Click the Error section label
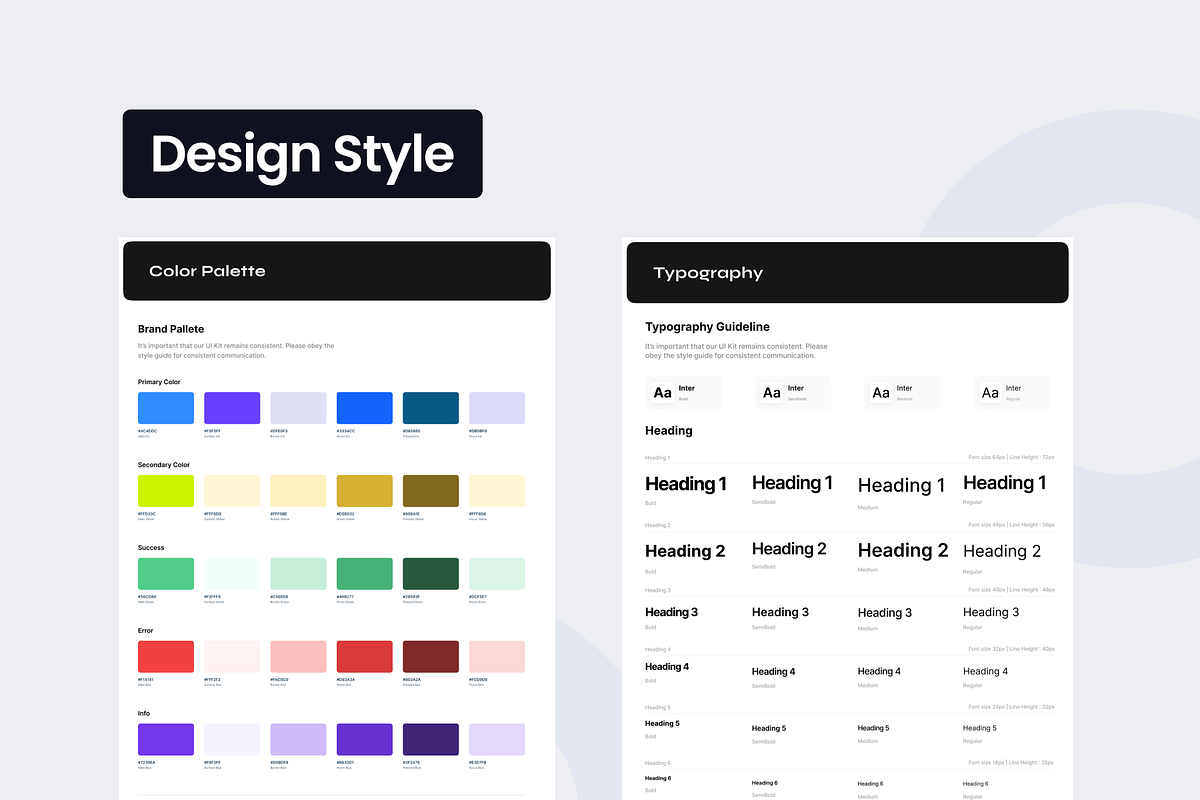Image resolution: width=1200 pixels, height=800 pixels. [146, 631]
